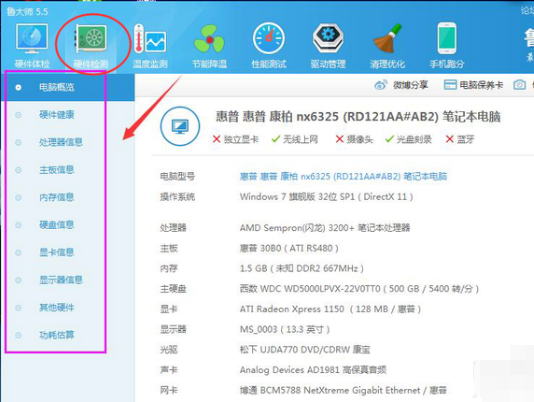Click ATI Radeon Xpress 1150 value

coord(330,309)
